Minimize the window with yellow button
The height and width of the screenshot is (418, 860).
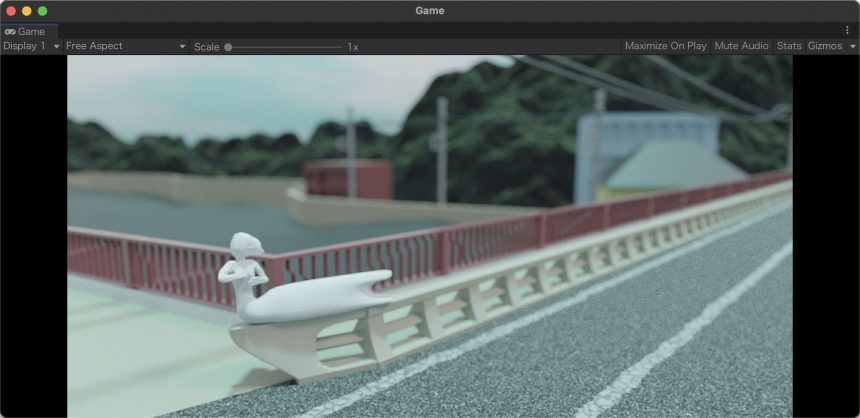pos(26,11)
